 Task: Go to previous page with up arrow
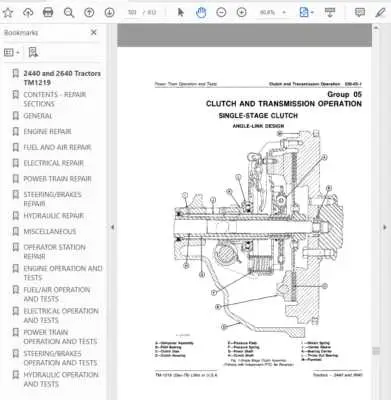click(89, 13)
